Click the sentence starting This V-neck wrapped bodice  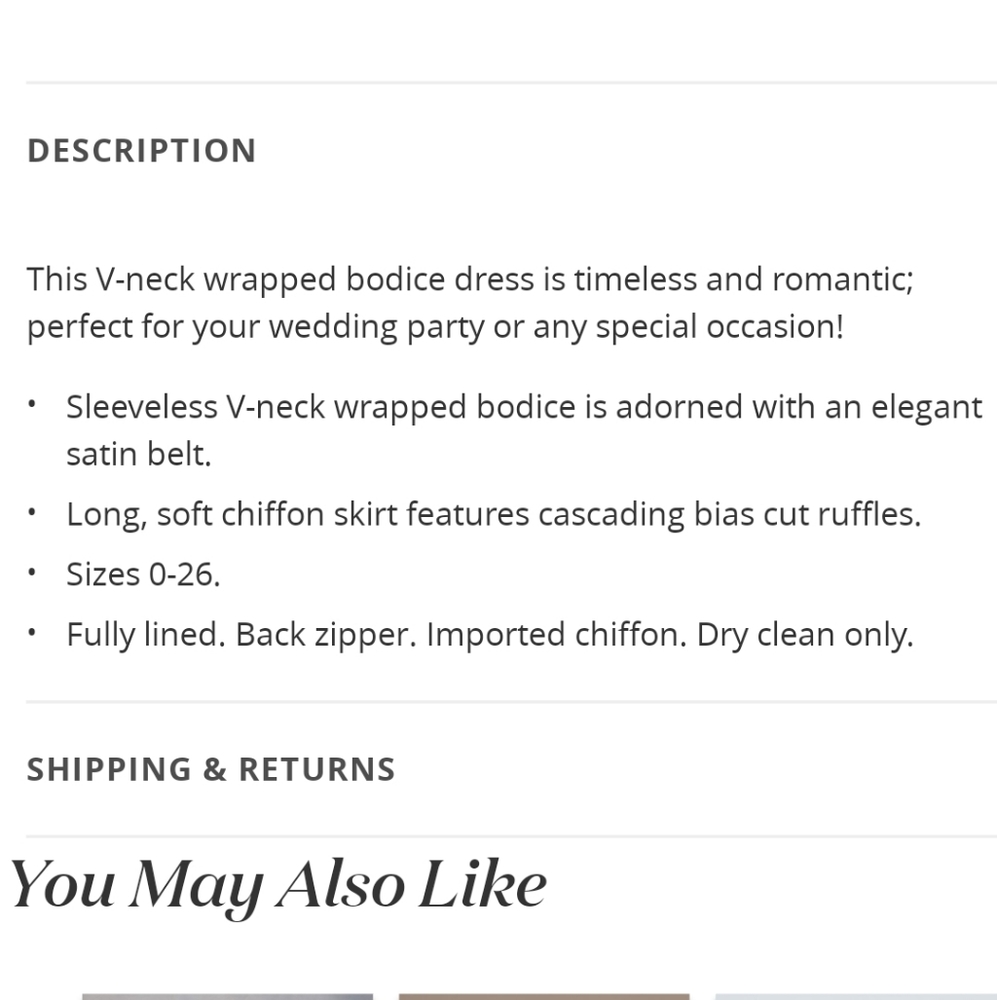point(470,279)
